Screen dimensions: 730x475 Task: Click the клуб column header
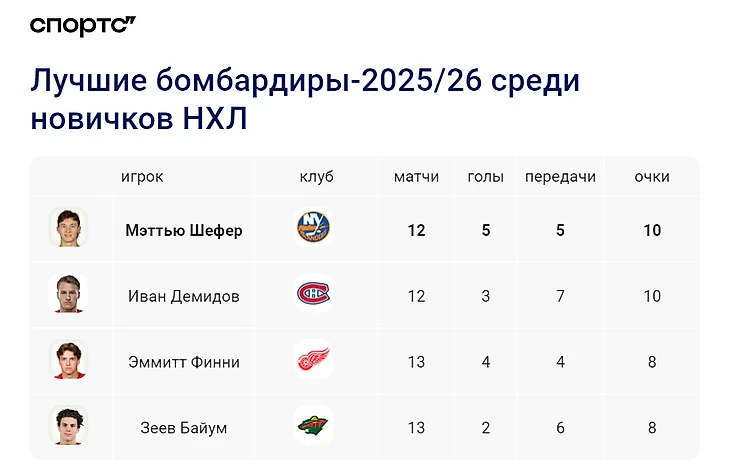pos(317,177)
